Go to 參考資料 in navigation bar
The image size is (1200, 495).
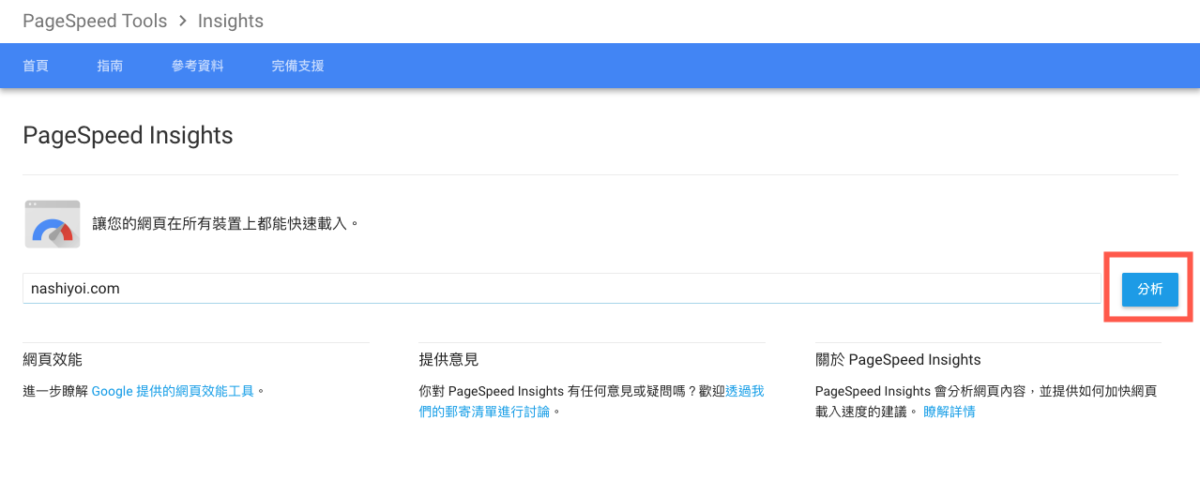pos(198,66)
